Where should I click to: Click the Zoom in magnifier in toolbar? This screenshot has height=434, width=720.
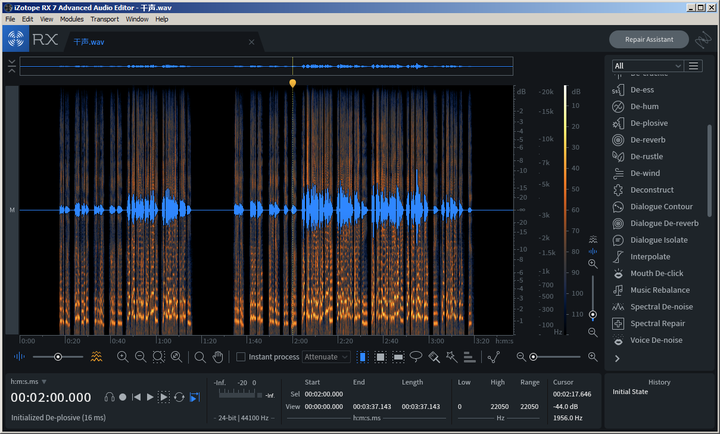coord(123,357)
